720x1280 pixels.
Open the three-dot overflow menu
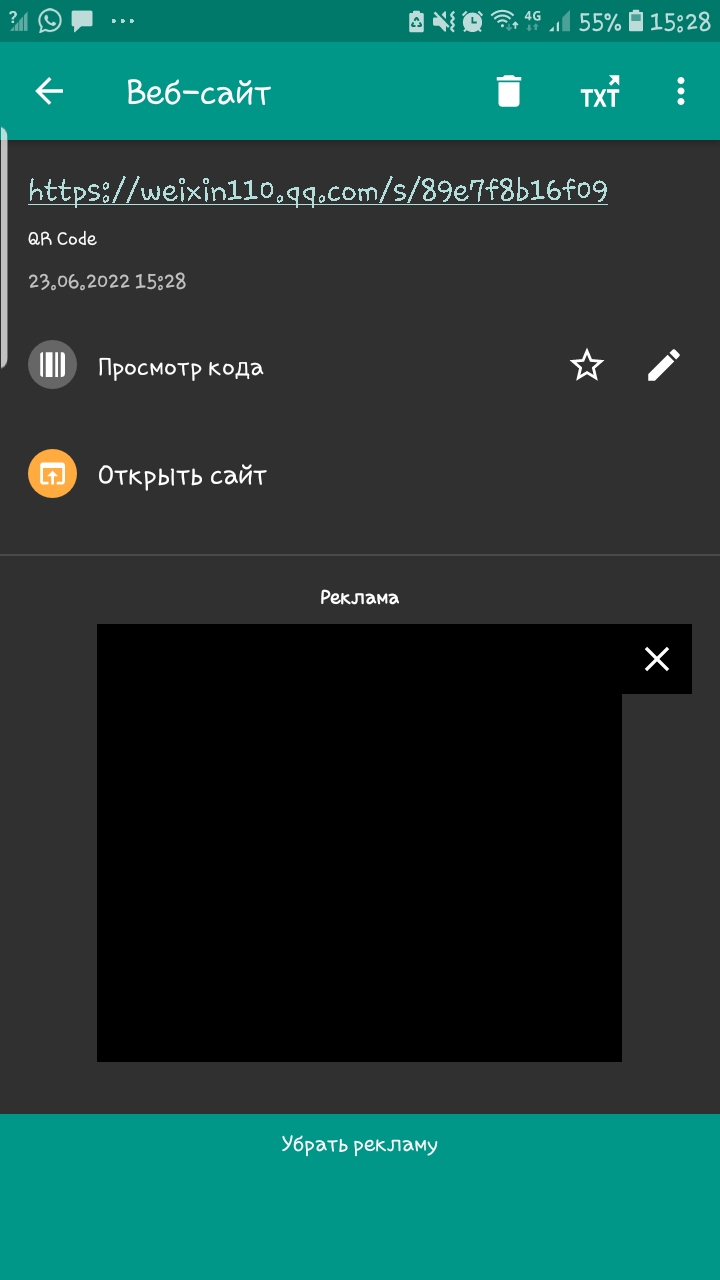pyautogui.click(x=681, y=92)
